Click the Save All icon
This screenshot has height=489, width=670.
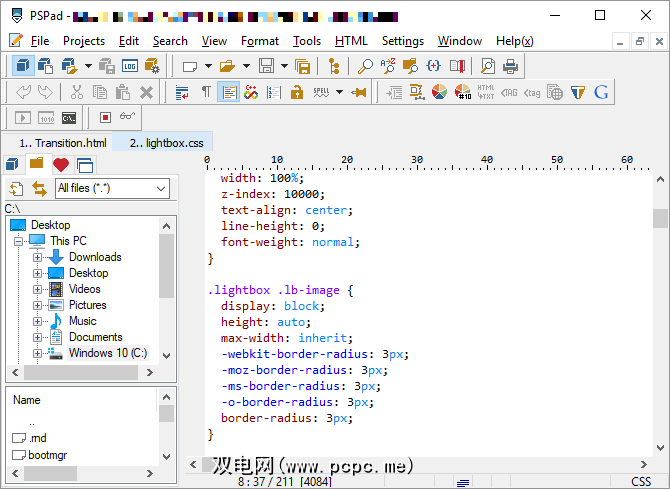(301, 66)
